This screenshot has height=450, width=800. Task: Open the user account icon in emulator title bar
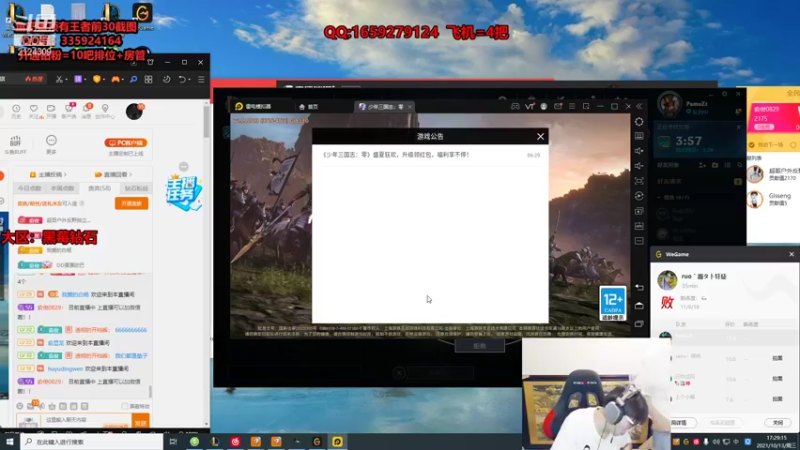click(x=544, y=106)
